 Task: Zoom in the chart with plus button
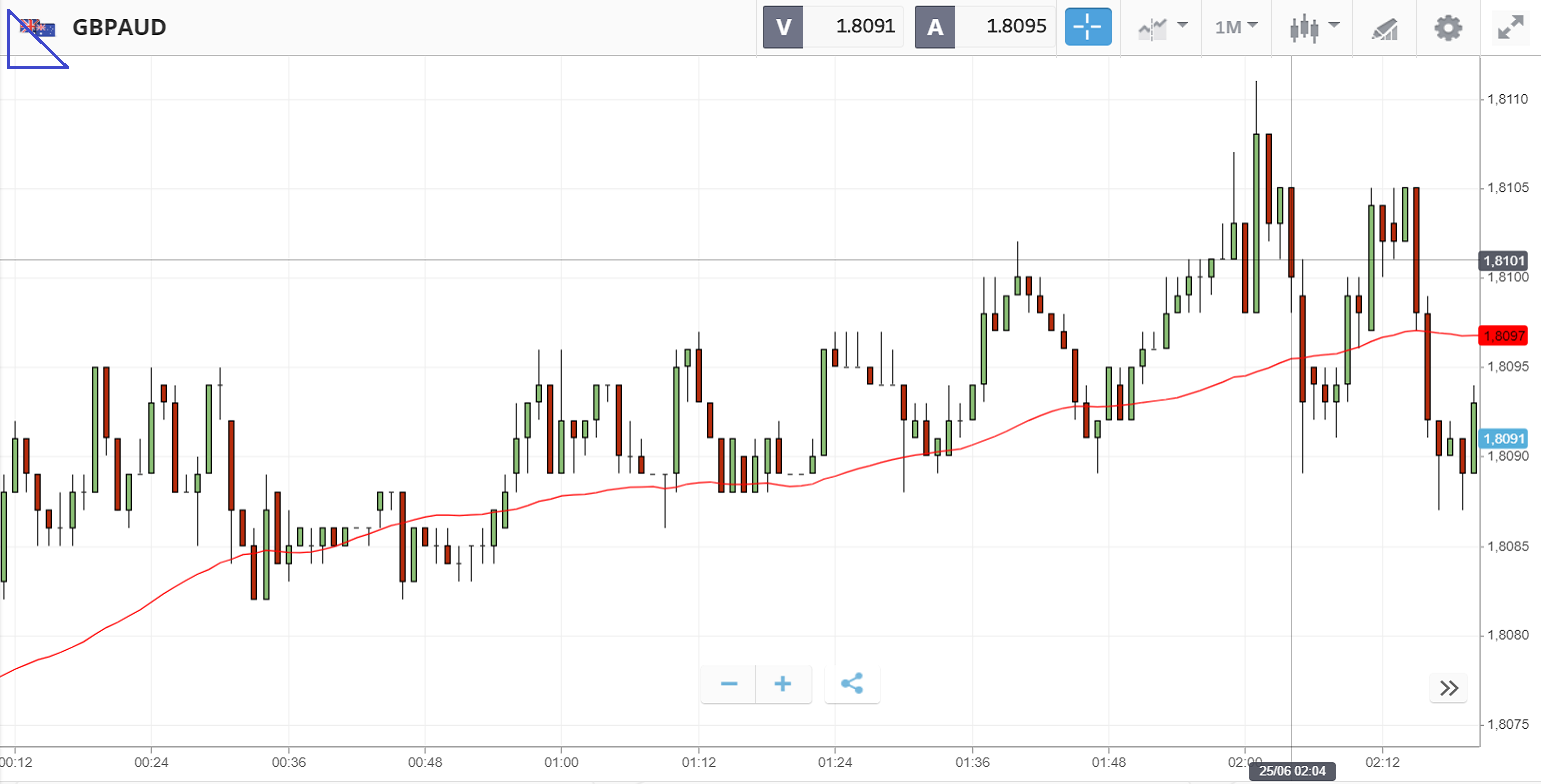[x=783, y=684]
